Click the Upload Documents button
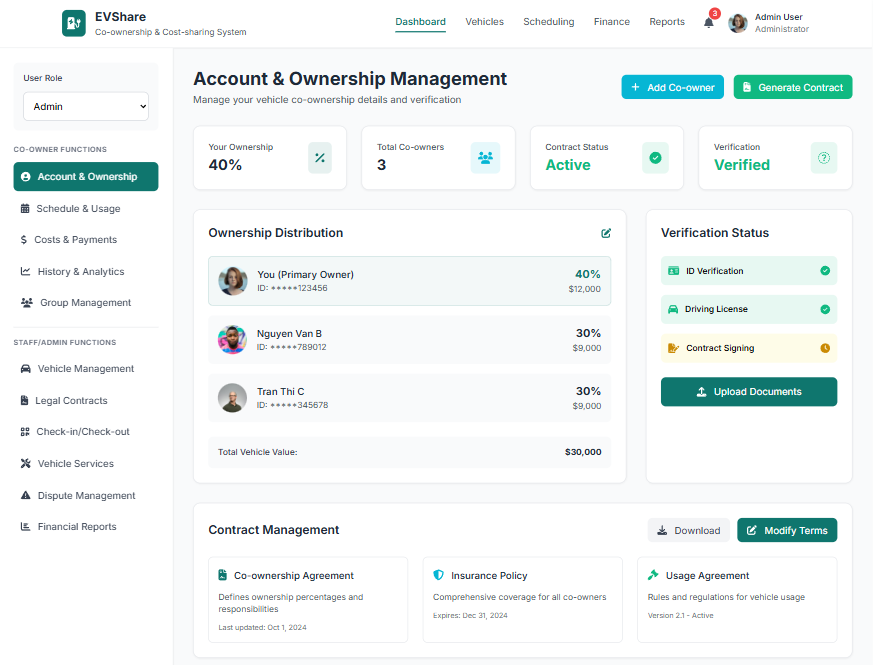 (748, 392)
